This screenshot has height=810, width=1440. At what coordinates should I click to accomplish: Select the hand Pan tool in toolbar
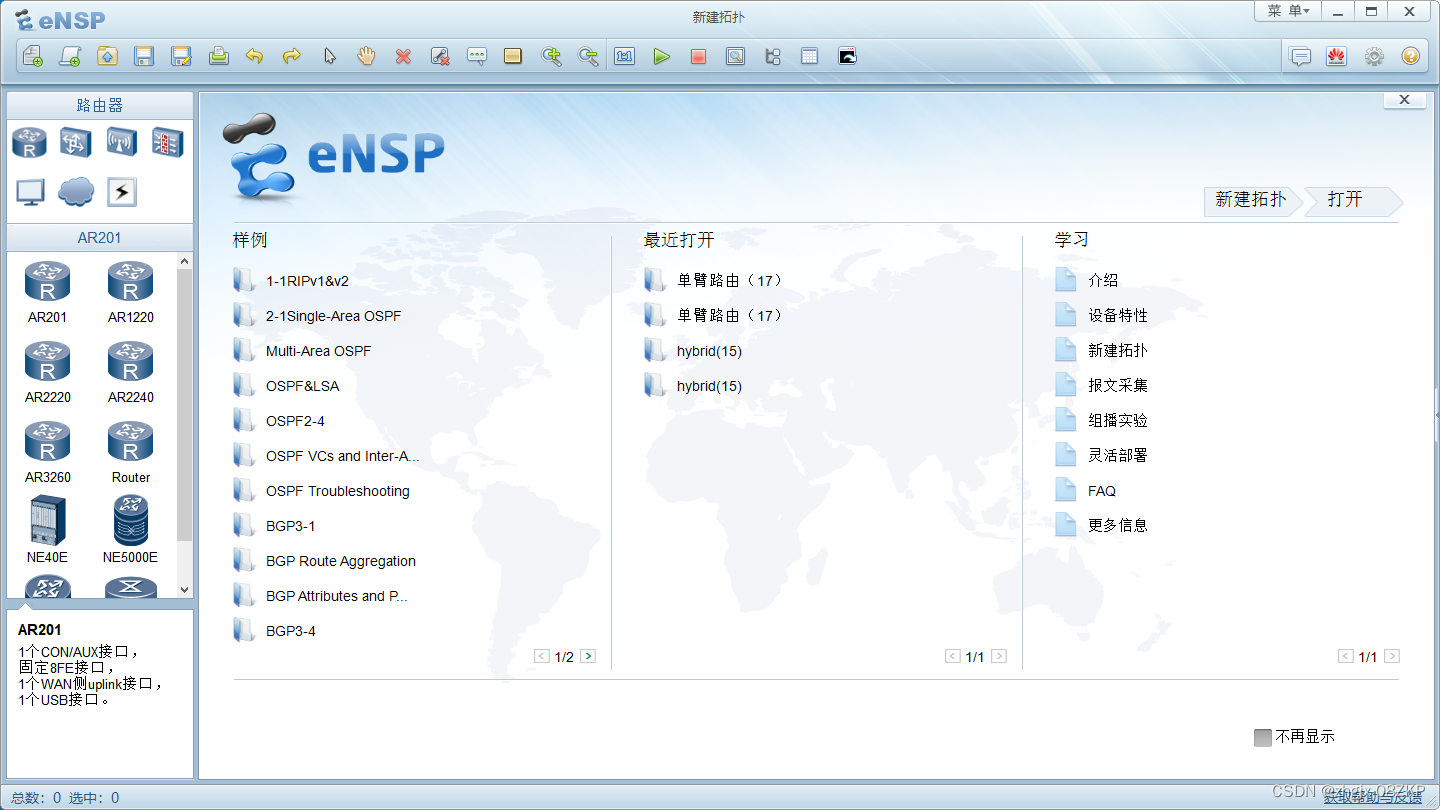point(366,56)
